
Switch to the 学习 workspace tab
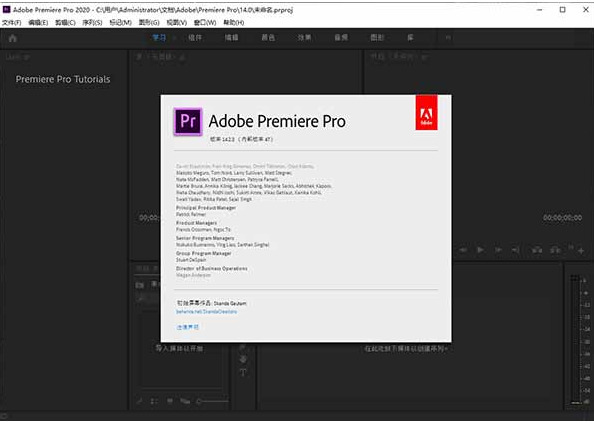(x=159, y=37)
